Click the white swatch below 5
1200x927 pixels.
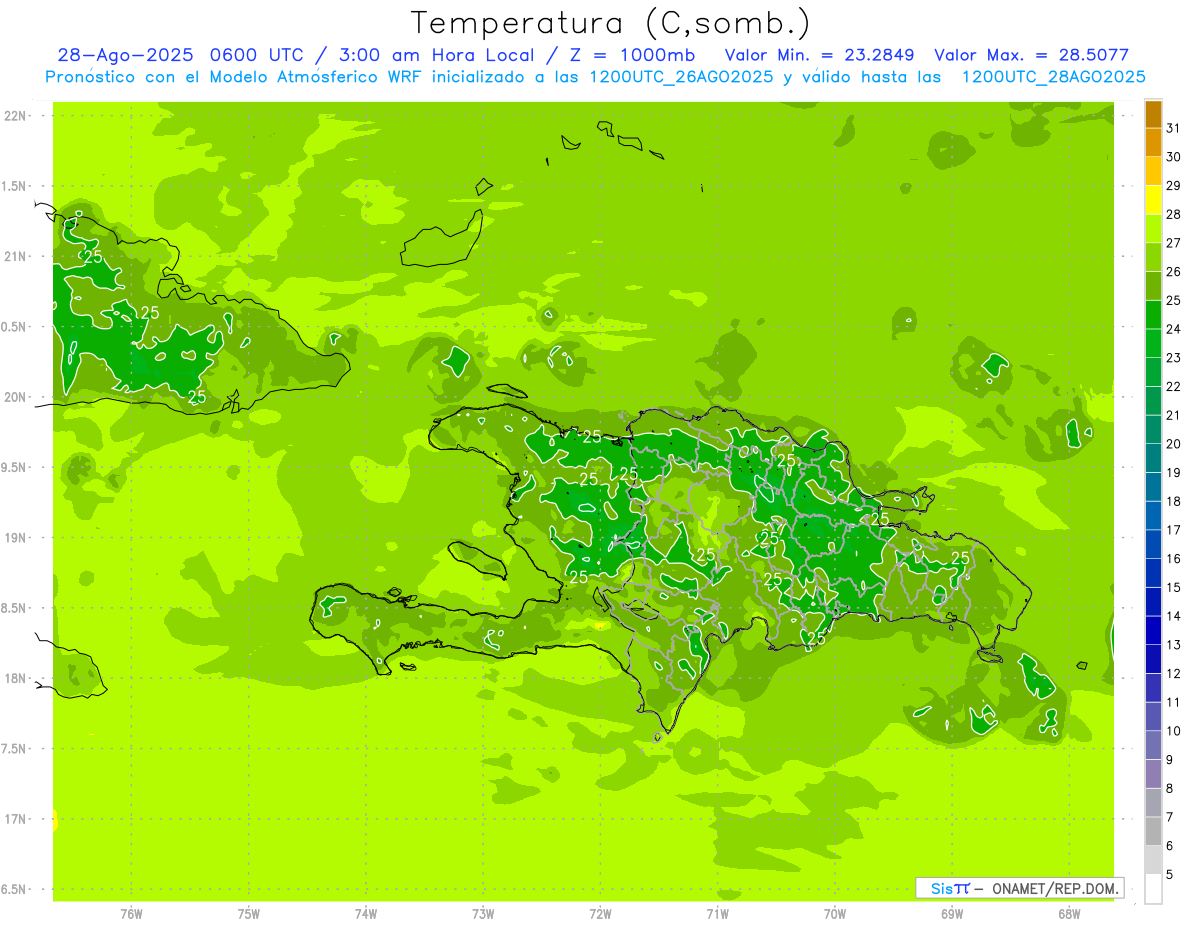pyautogui.click(x=1153, y=889)
